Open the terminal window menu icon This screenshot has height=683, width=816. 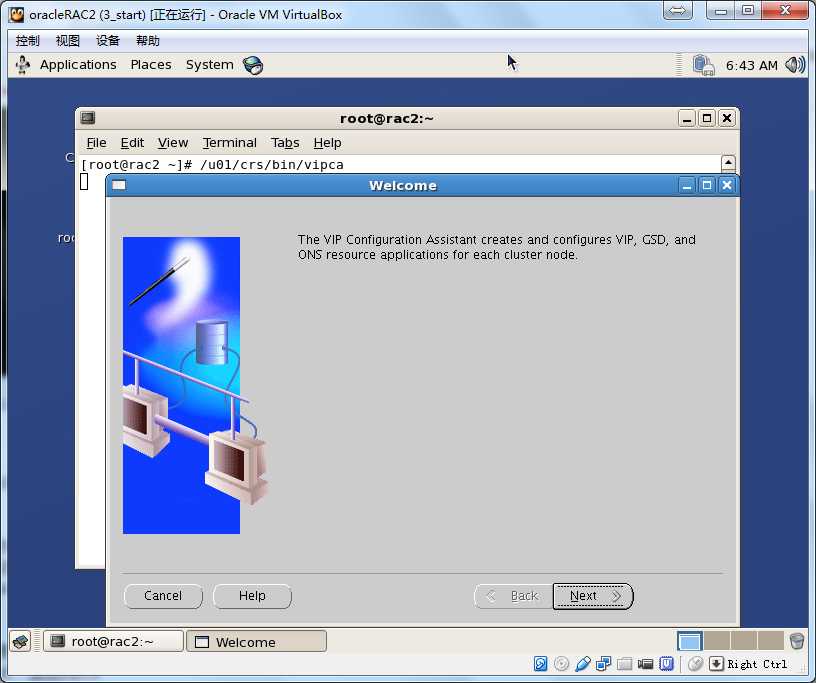[x=88, y=118]
